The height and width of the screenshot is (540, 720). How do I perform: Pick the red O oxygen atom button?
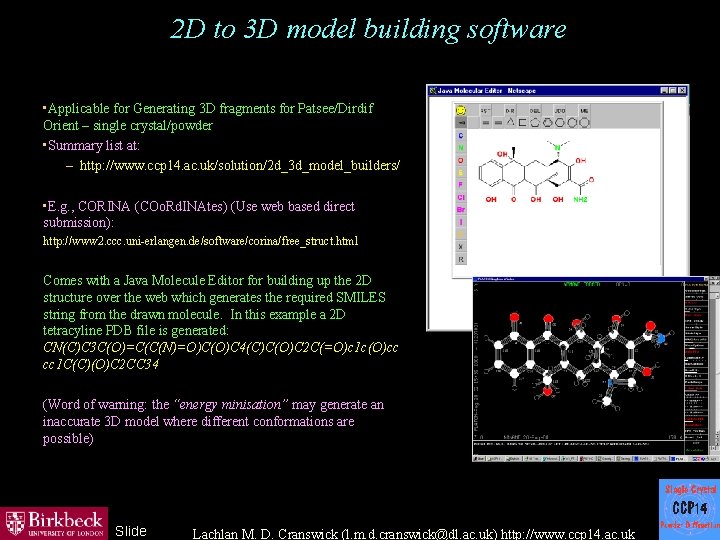tap(461, 160)
